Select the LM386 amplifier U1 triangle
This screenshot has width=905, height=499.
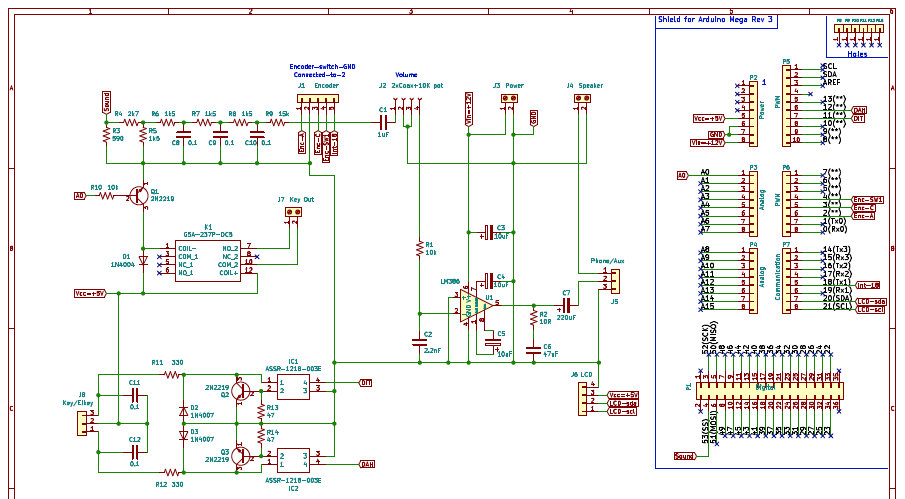(479, 309)
